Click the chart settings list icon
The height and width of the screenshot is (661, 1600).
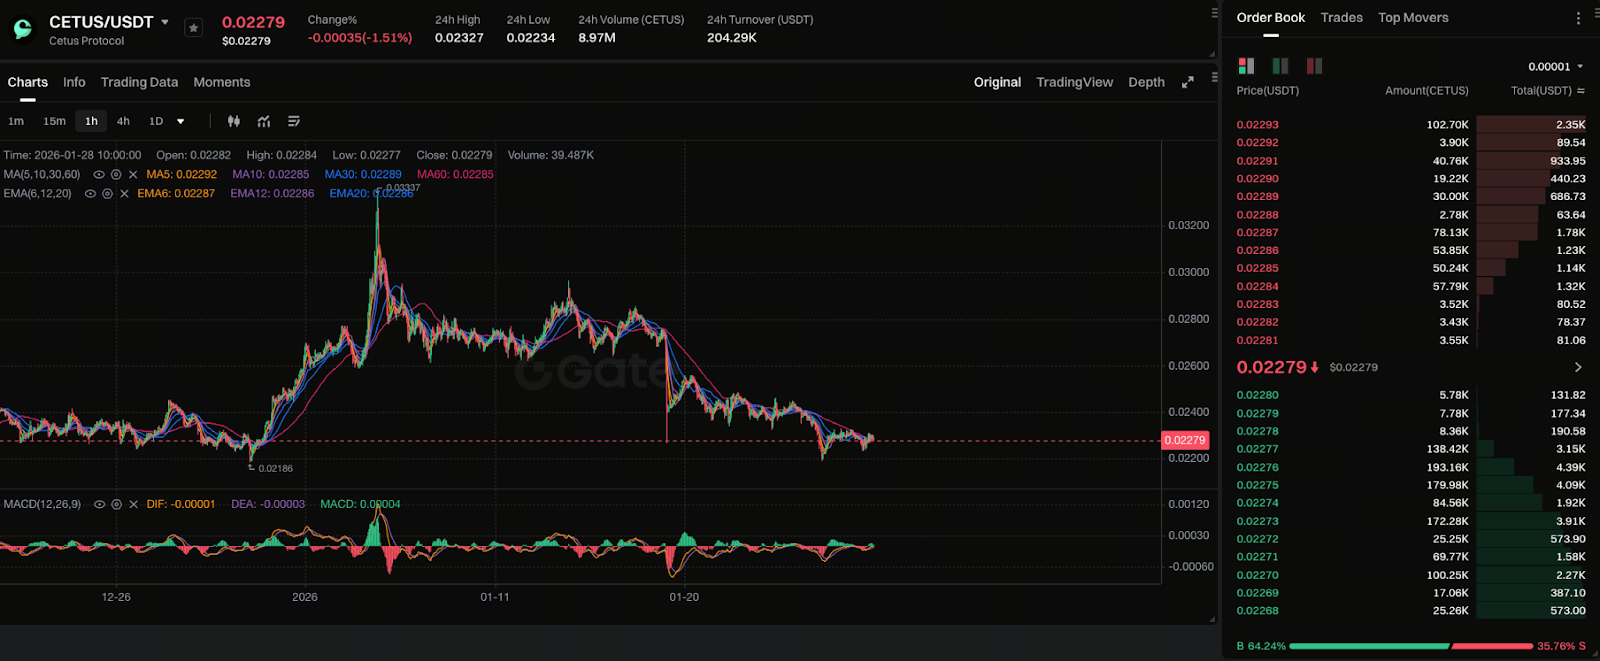pos(294,121)
